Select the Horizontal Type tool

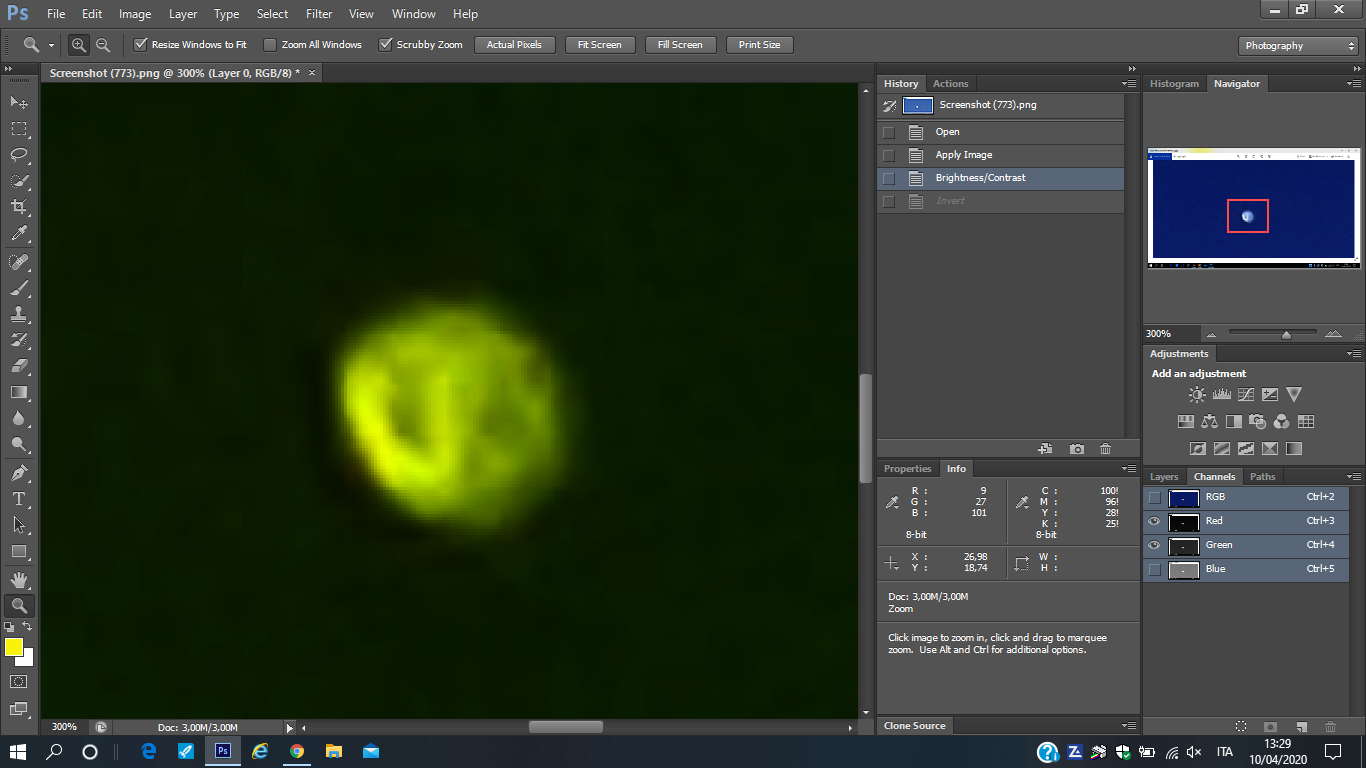19,498
